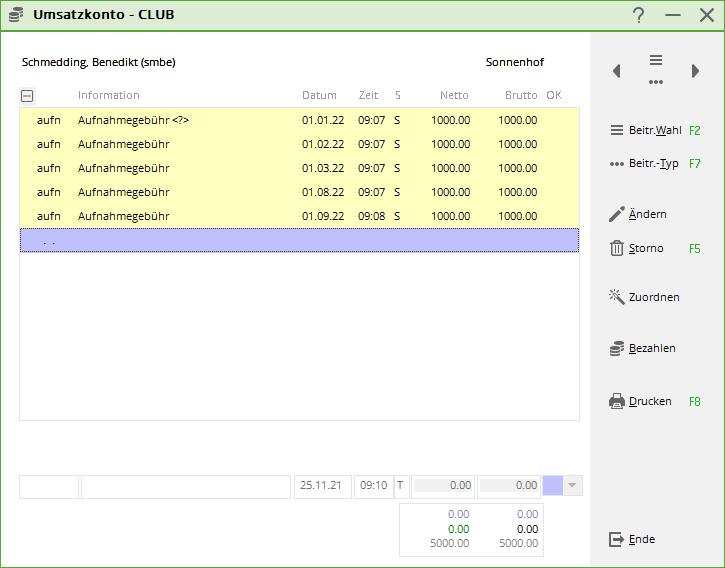
Task: Click the blue color box at bottom
Action: point(553,486)
